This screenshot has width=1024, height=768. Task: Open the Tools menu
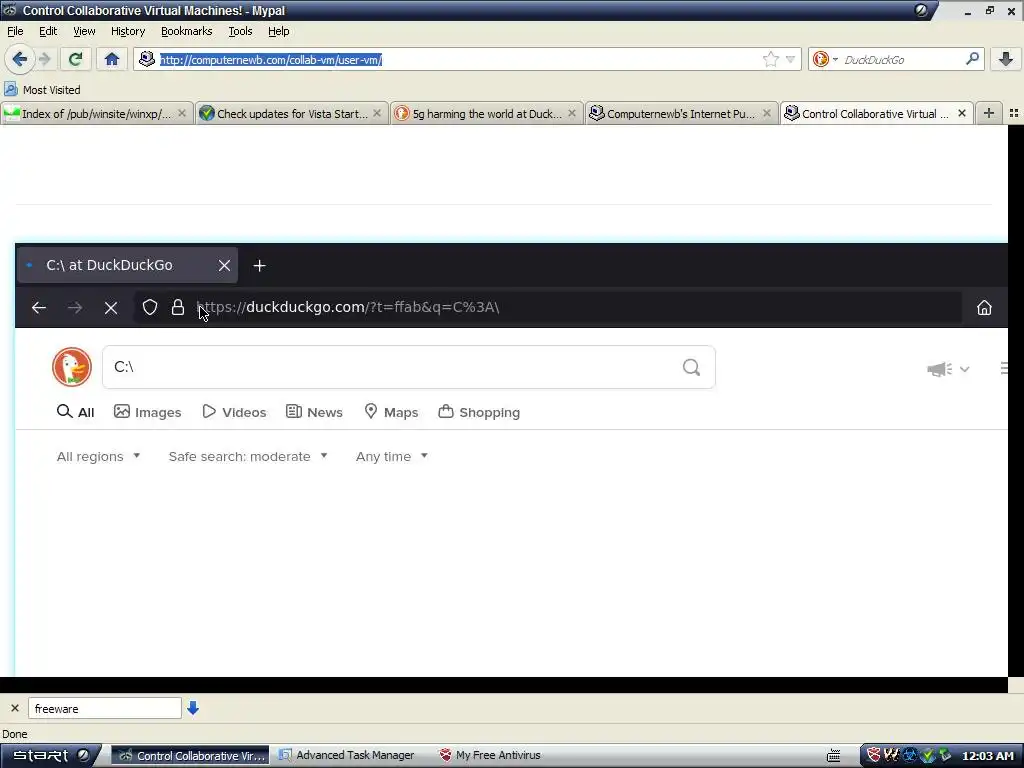tap(240, 31)
